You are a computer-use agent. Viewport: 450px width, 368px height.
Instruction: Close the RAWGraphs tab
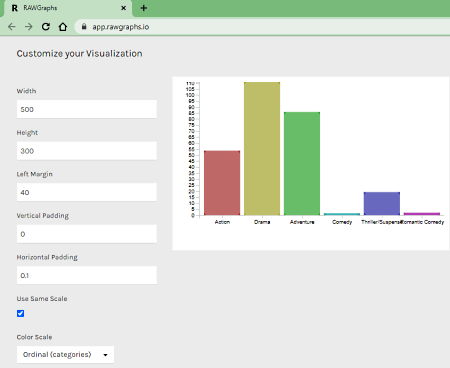tap(123, 8)
